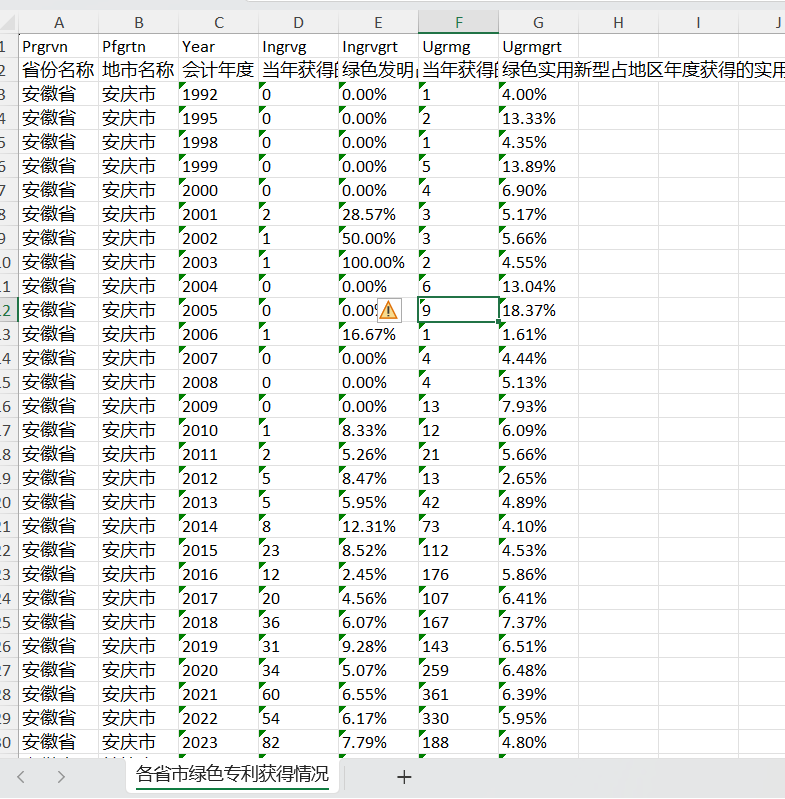Click the 7.93% cell
This screenshot has height=799, width=785.
pyautogui.click(x=538, y=407)
